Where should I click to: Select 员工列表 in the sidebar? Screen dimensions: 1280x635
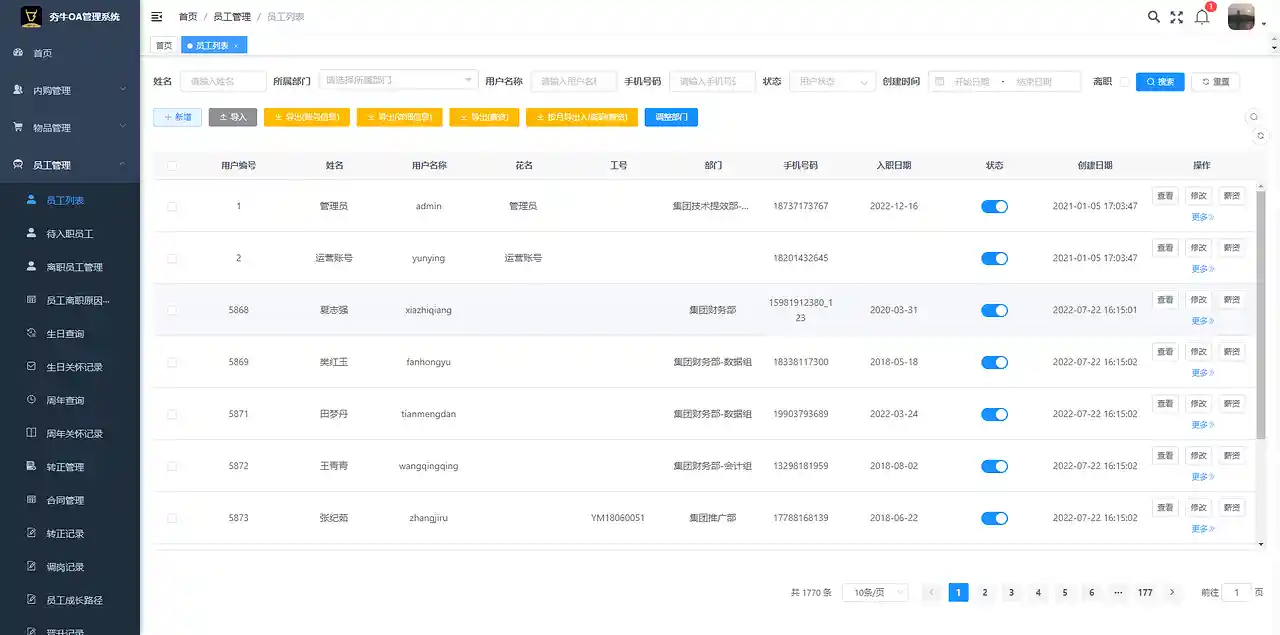pyautogui.click(x=70, y=200)
